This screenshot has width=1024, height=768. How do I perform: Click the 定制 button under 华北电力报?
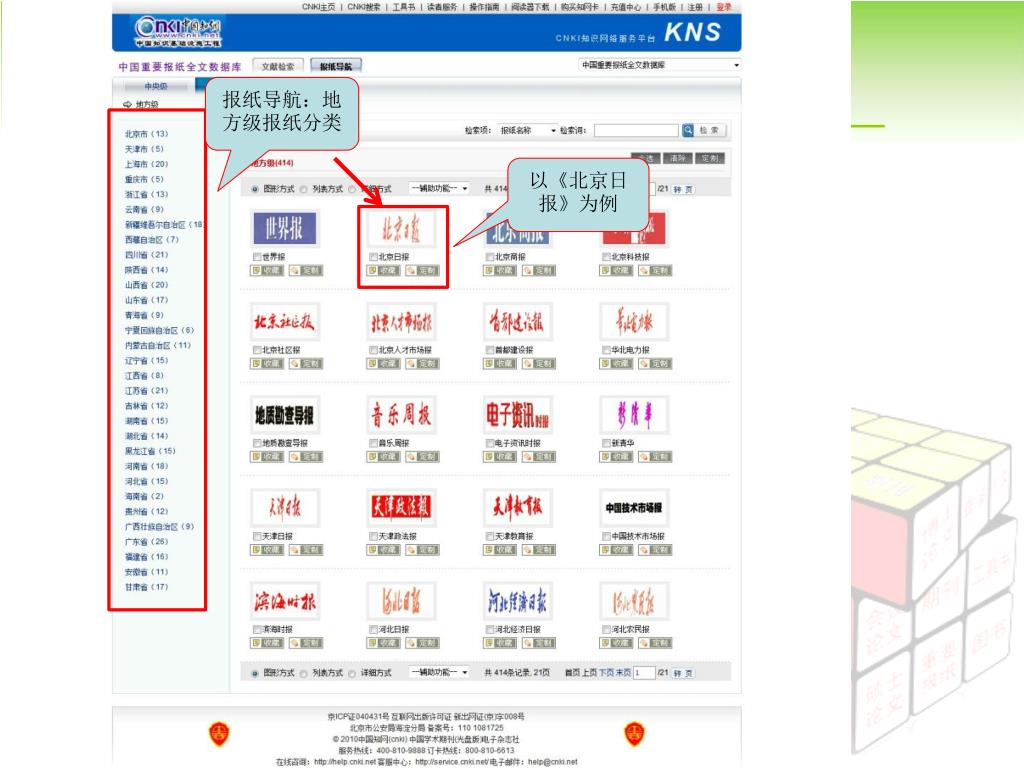pyautogui.click(x=655, y=364)
